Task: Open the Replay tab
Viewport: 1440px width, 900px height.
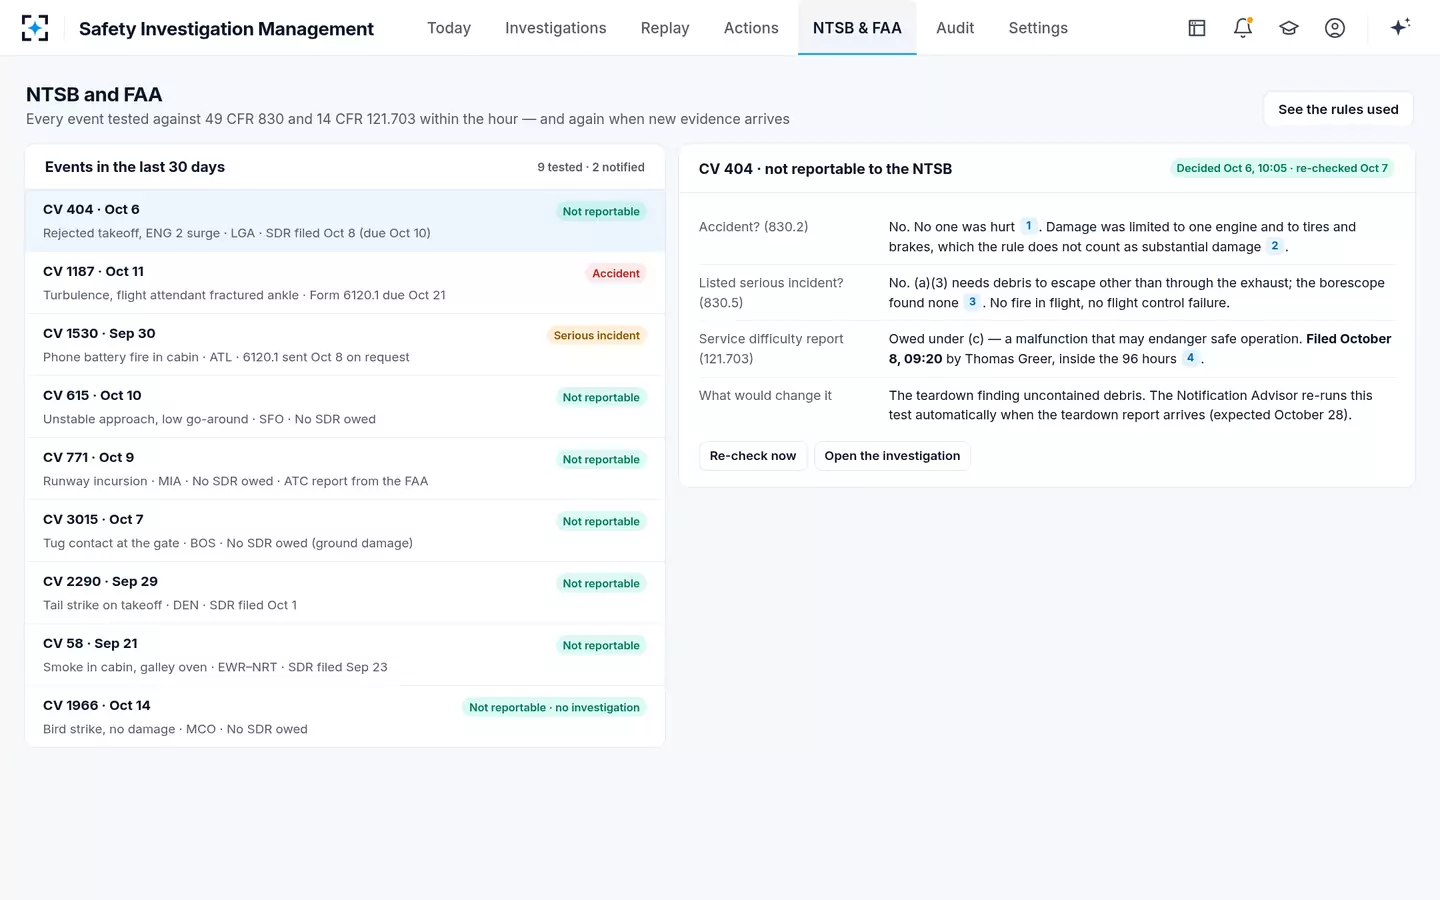Action: tap(665, 28)
